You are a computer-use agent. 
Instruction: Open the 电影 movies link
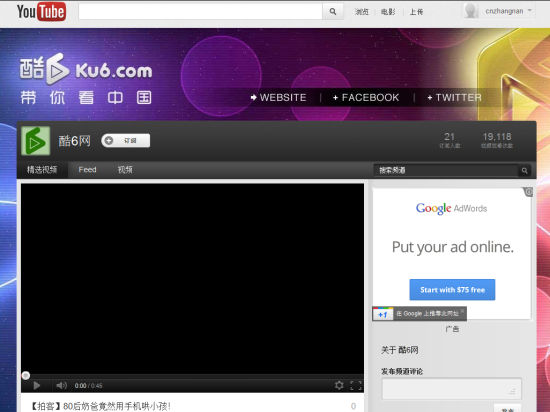pos(388,12)
